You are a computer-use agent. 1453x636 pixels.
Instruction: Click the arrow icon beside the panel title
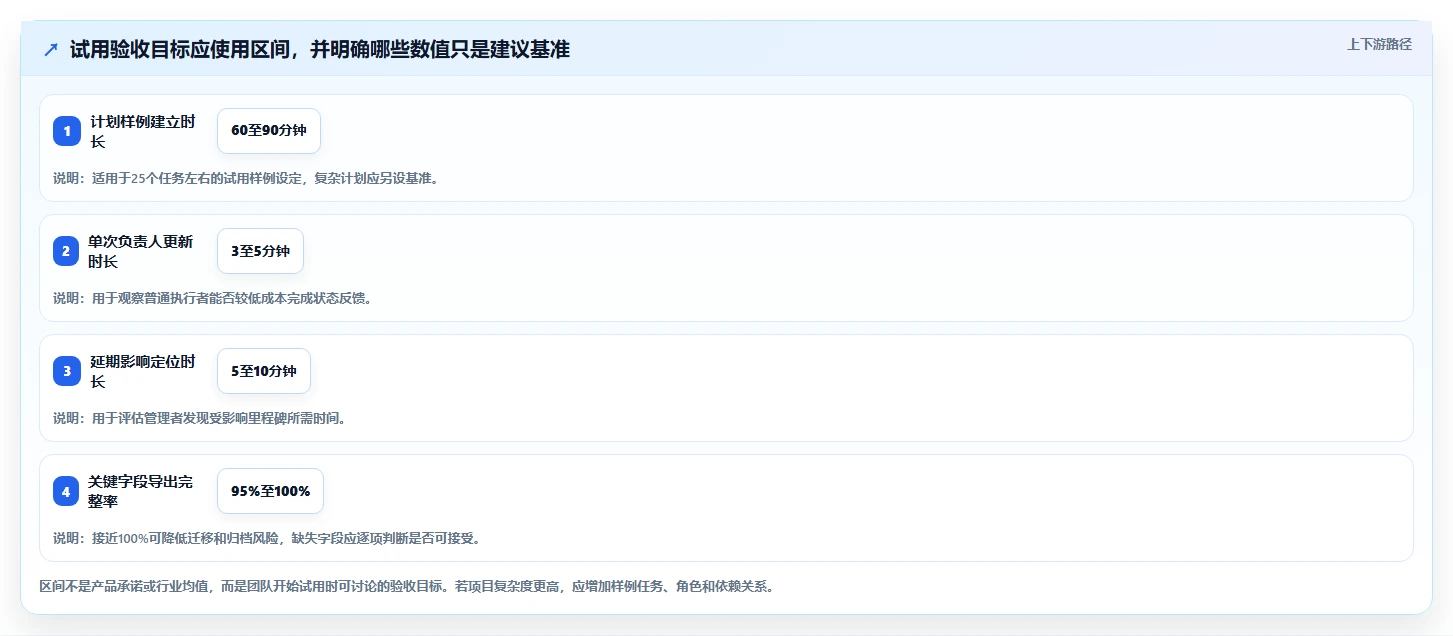tap(51, 50)
